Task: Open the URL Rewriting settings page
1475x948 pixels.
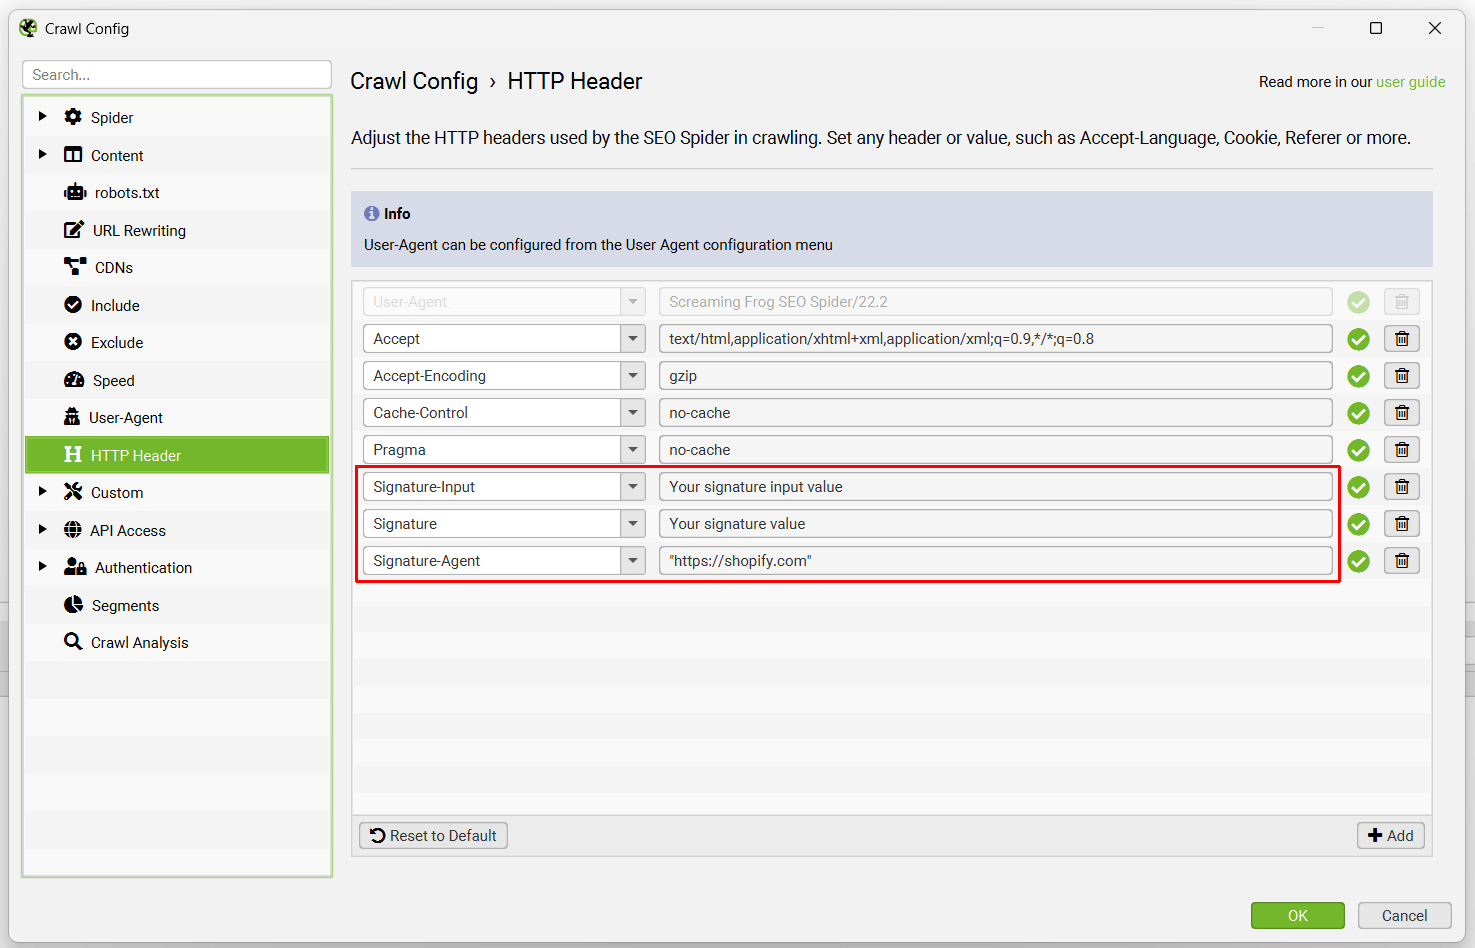Action: 139,230
